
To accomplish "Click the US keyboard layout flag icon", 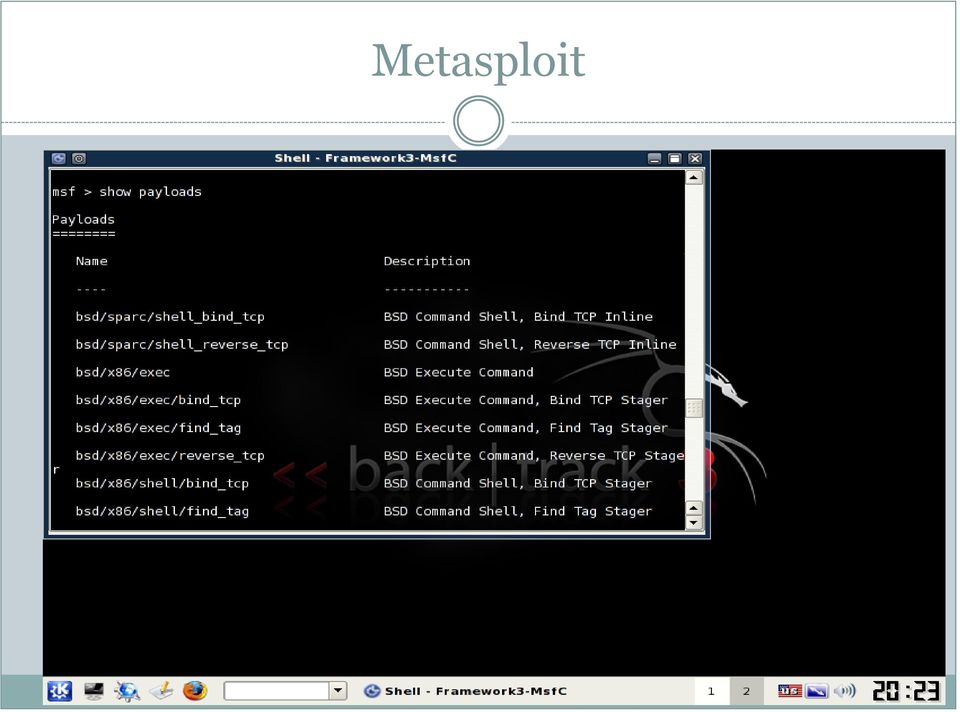I will click(x=790, y=691).
